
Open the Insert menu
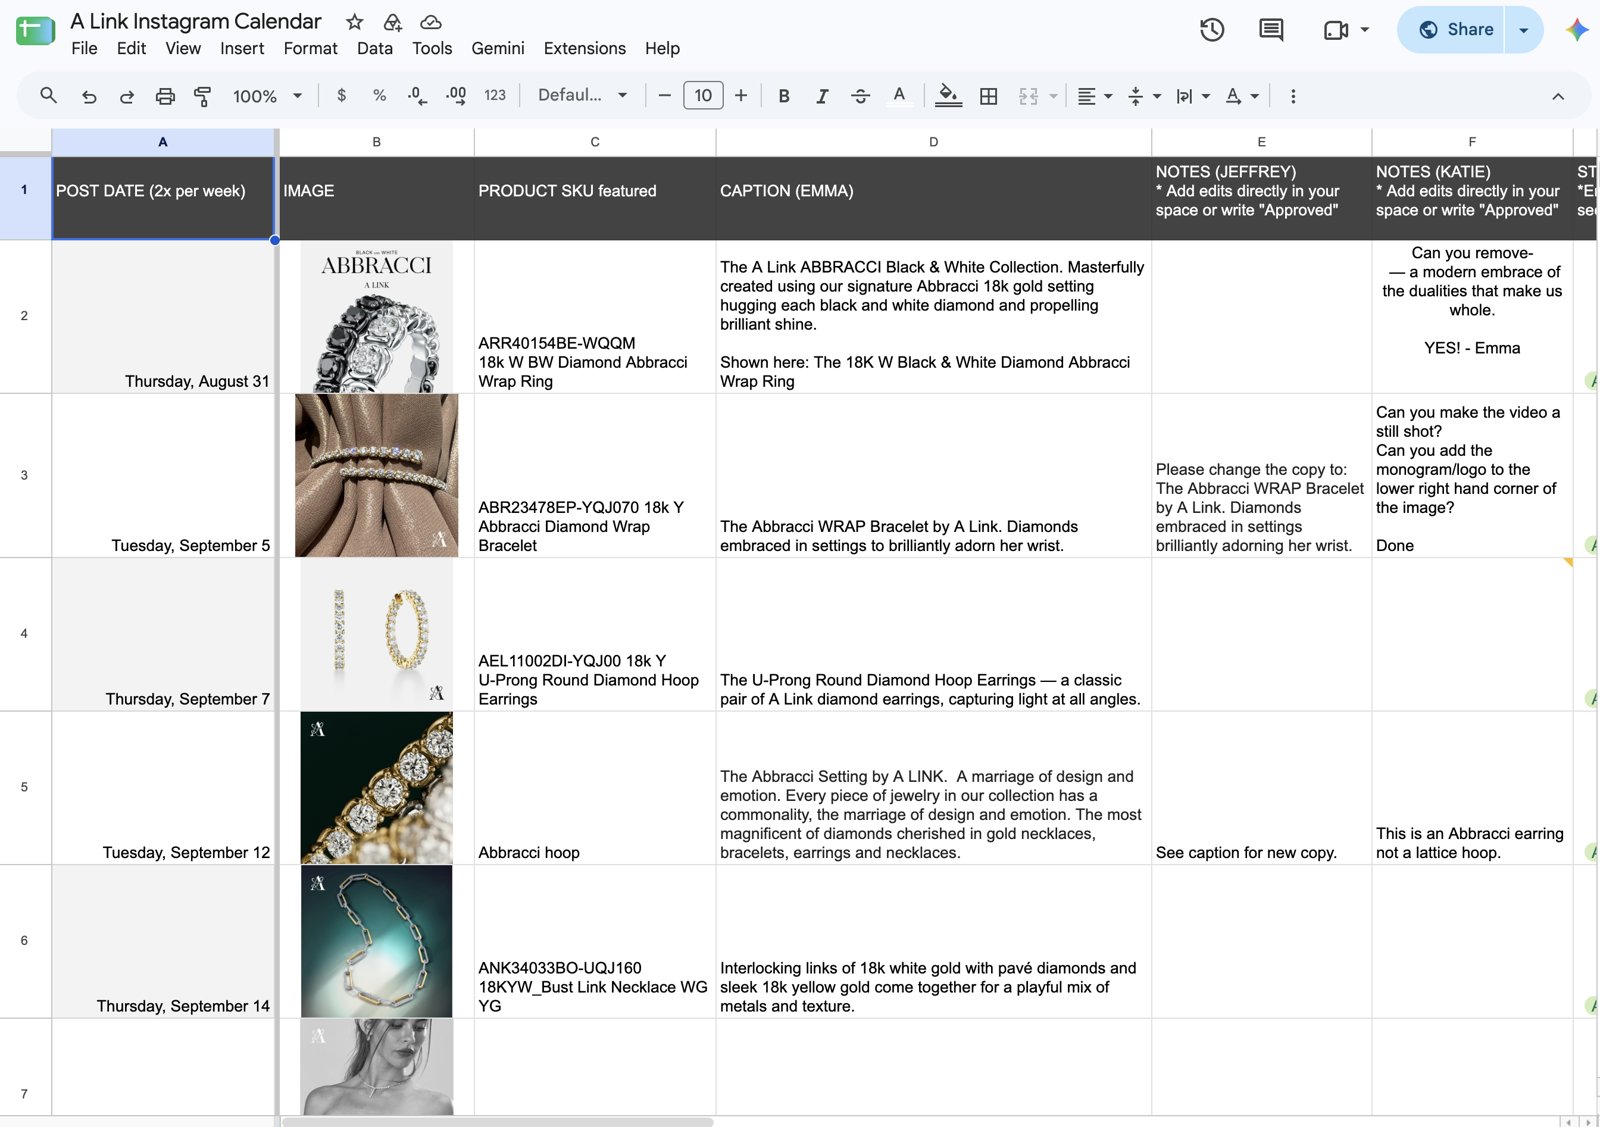click(x=242, y=48)
